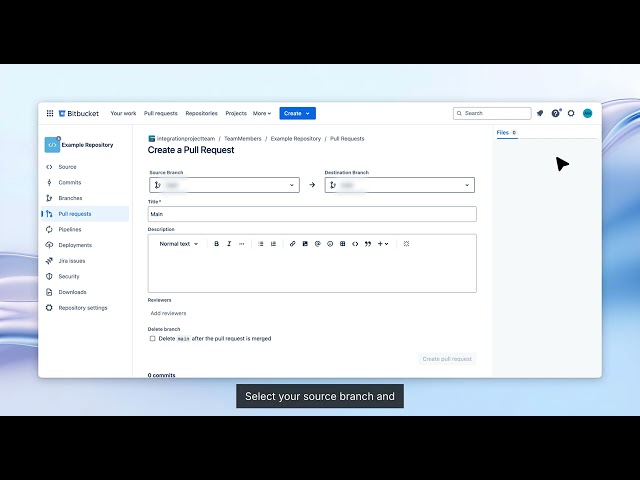Open Source in the sidebar
The width and height of the screenshot is (640, 480).
[x=67, y=167]
